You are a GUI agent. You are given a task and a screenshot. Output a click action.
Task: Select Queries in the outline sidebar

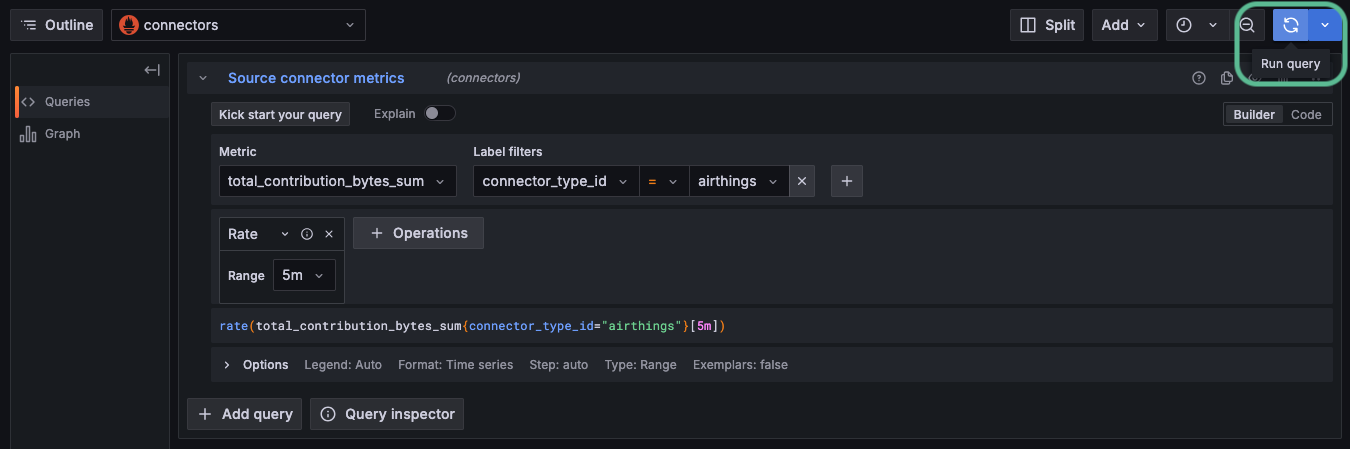[67, 102]
